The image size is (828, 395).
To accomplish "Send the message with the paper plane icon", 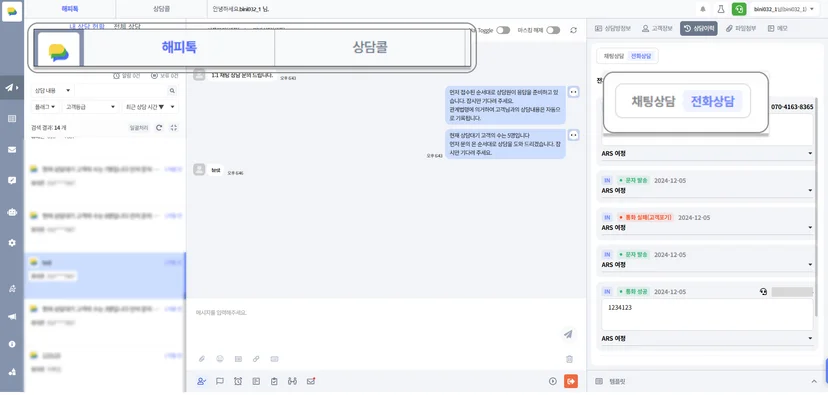I will coord(568,334).
